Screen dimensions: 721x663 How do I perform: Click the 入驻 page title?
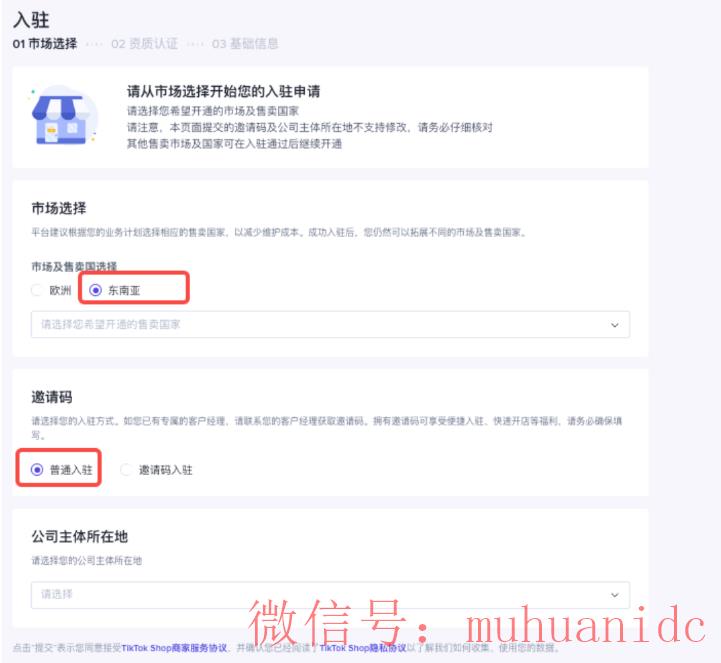tap(31, 20)
